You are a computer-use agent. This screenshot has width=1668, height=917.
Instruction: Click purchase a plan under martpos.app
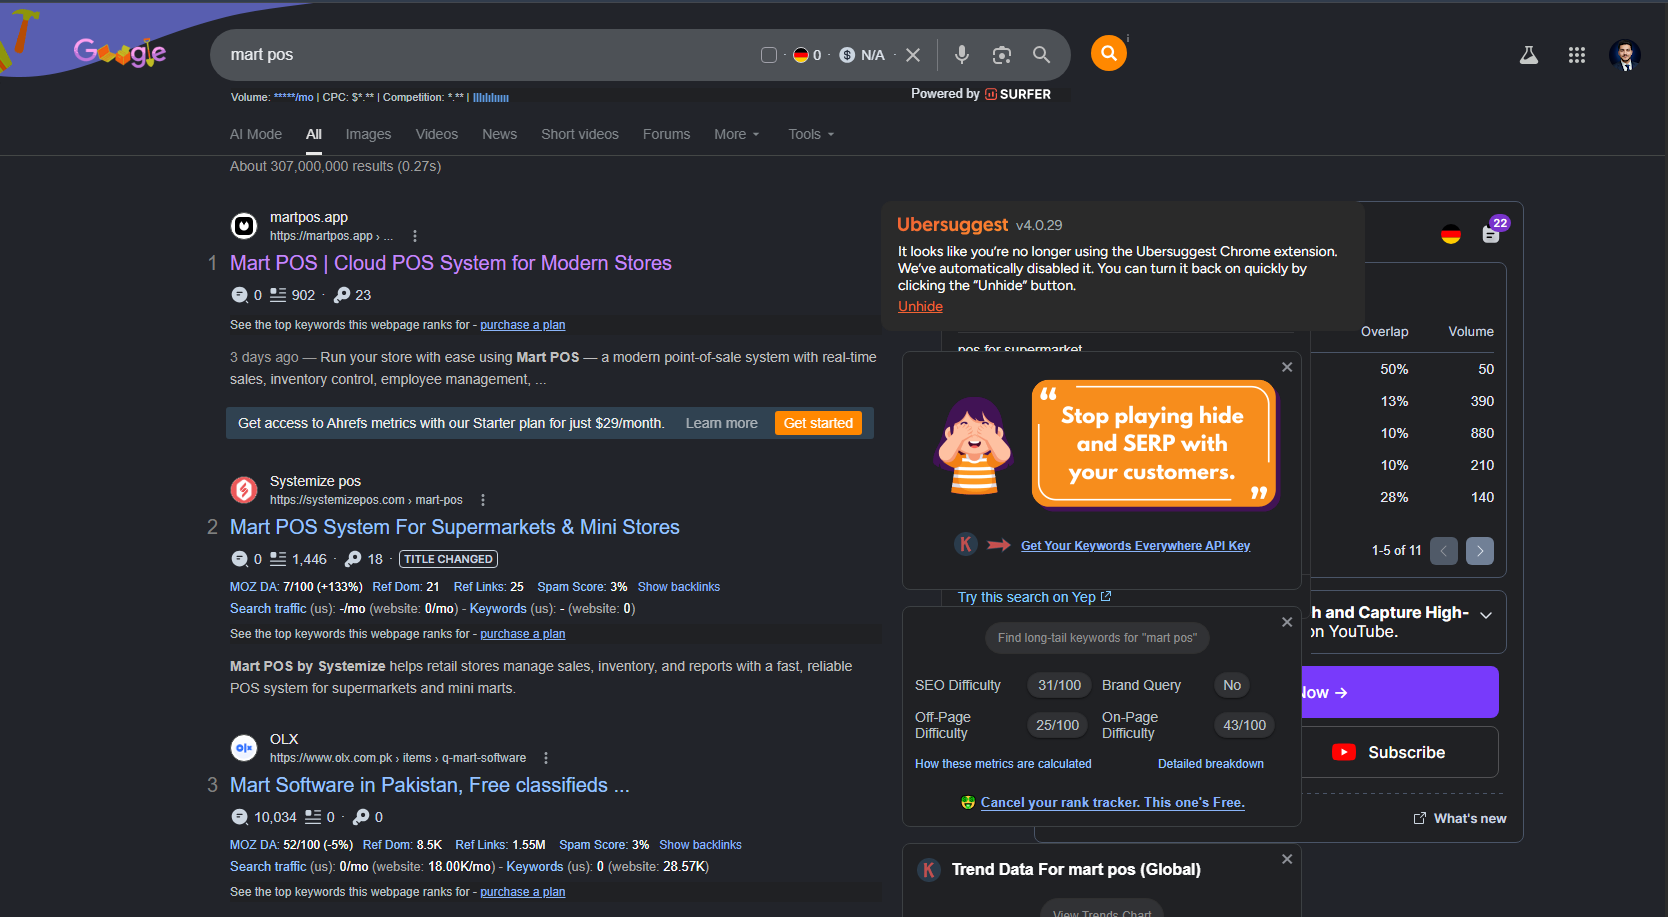pyautogui.click(x=522, y=325)
